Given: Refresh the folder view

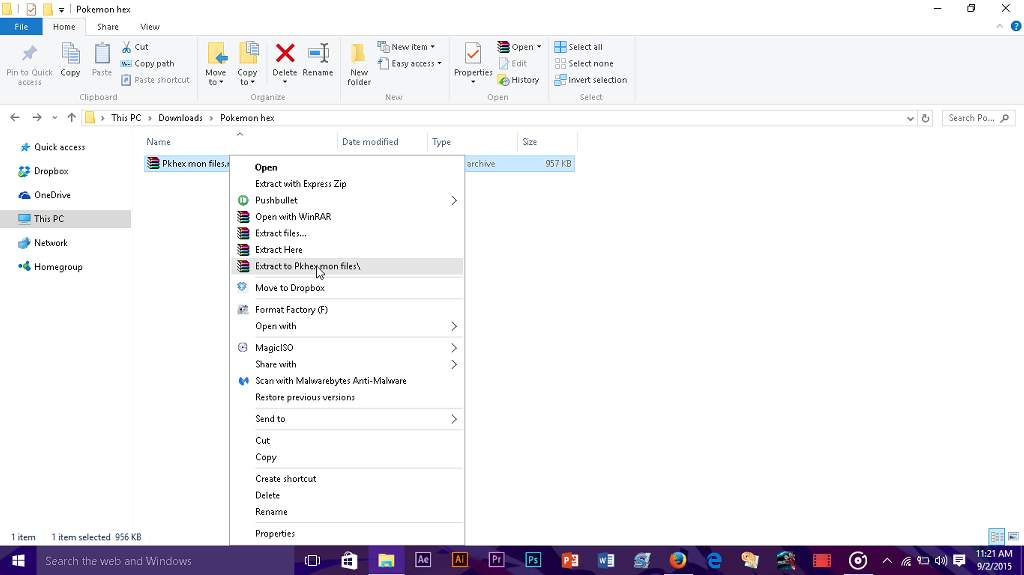Looking at the screenshot, I should tap(925, 118).
